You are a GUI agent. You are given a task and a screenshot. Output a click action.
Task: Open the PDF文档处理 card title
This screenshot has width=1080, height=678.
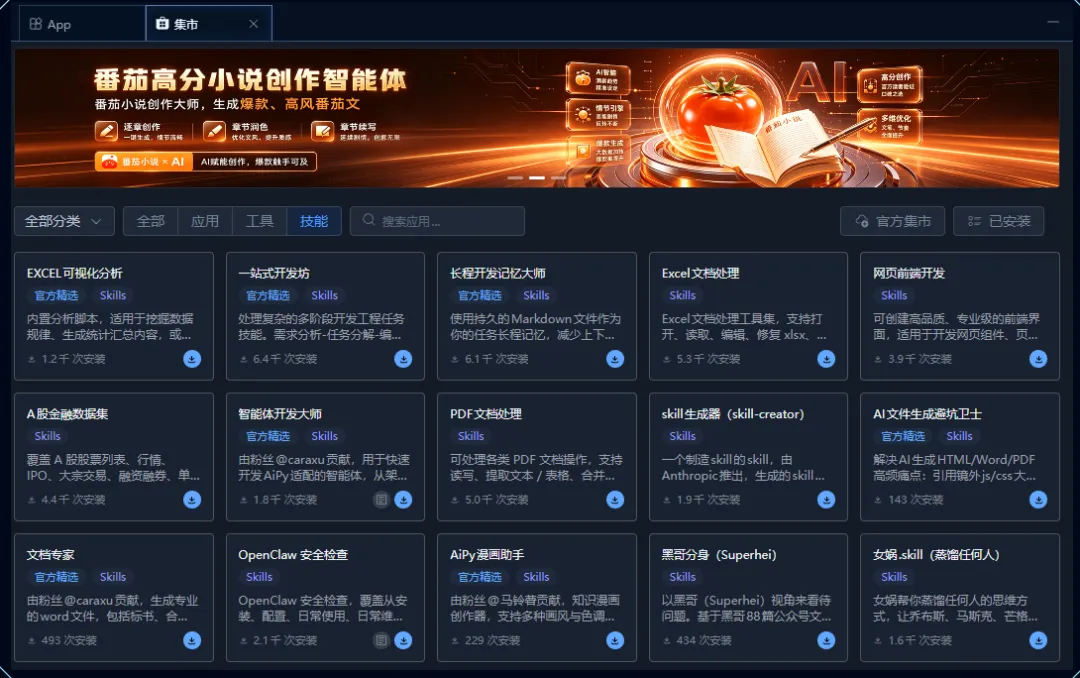(486, 413)
